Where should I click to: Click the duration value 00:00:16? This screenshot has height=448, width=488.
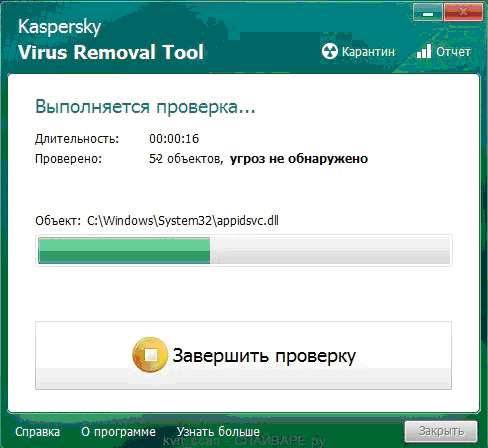174,139
